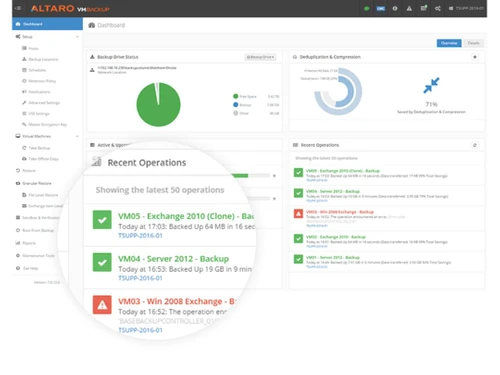Click the Altaro VM Backup logo
Screen dimensions: 500x375
[x=70, y=8]
